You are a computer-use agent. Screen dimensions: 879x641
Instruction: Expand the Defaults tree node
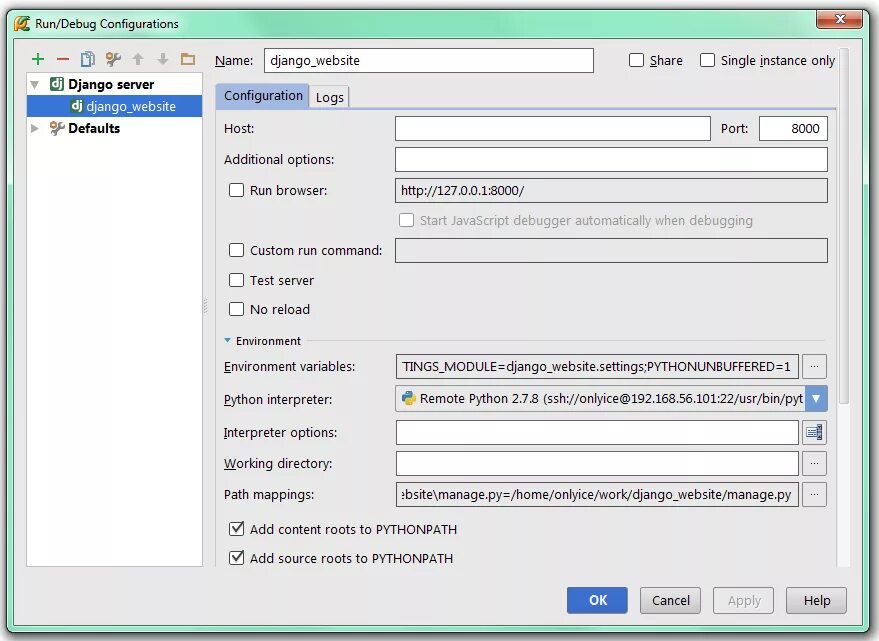(x=35, y=128)
